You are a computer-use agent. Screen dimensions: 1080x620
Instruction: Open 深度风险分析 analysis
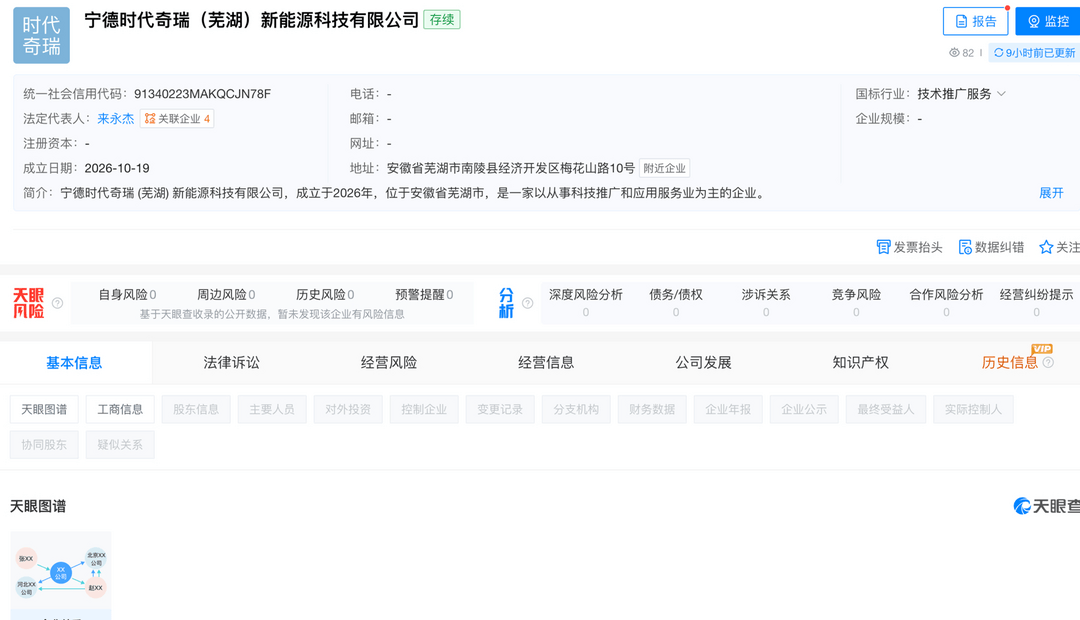(585, 302)
